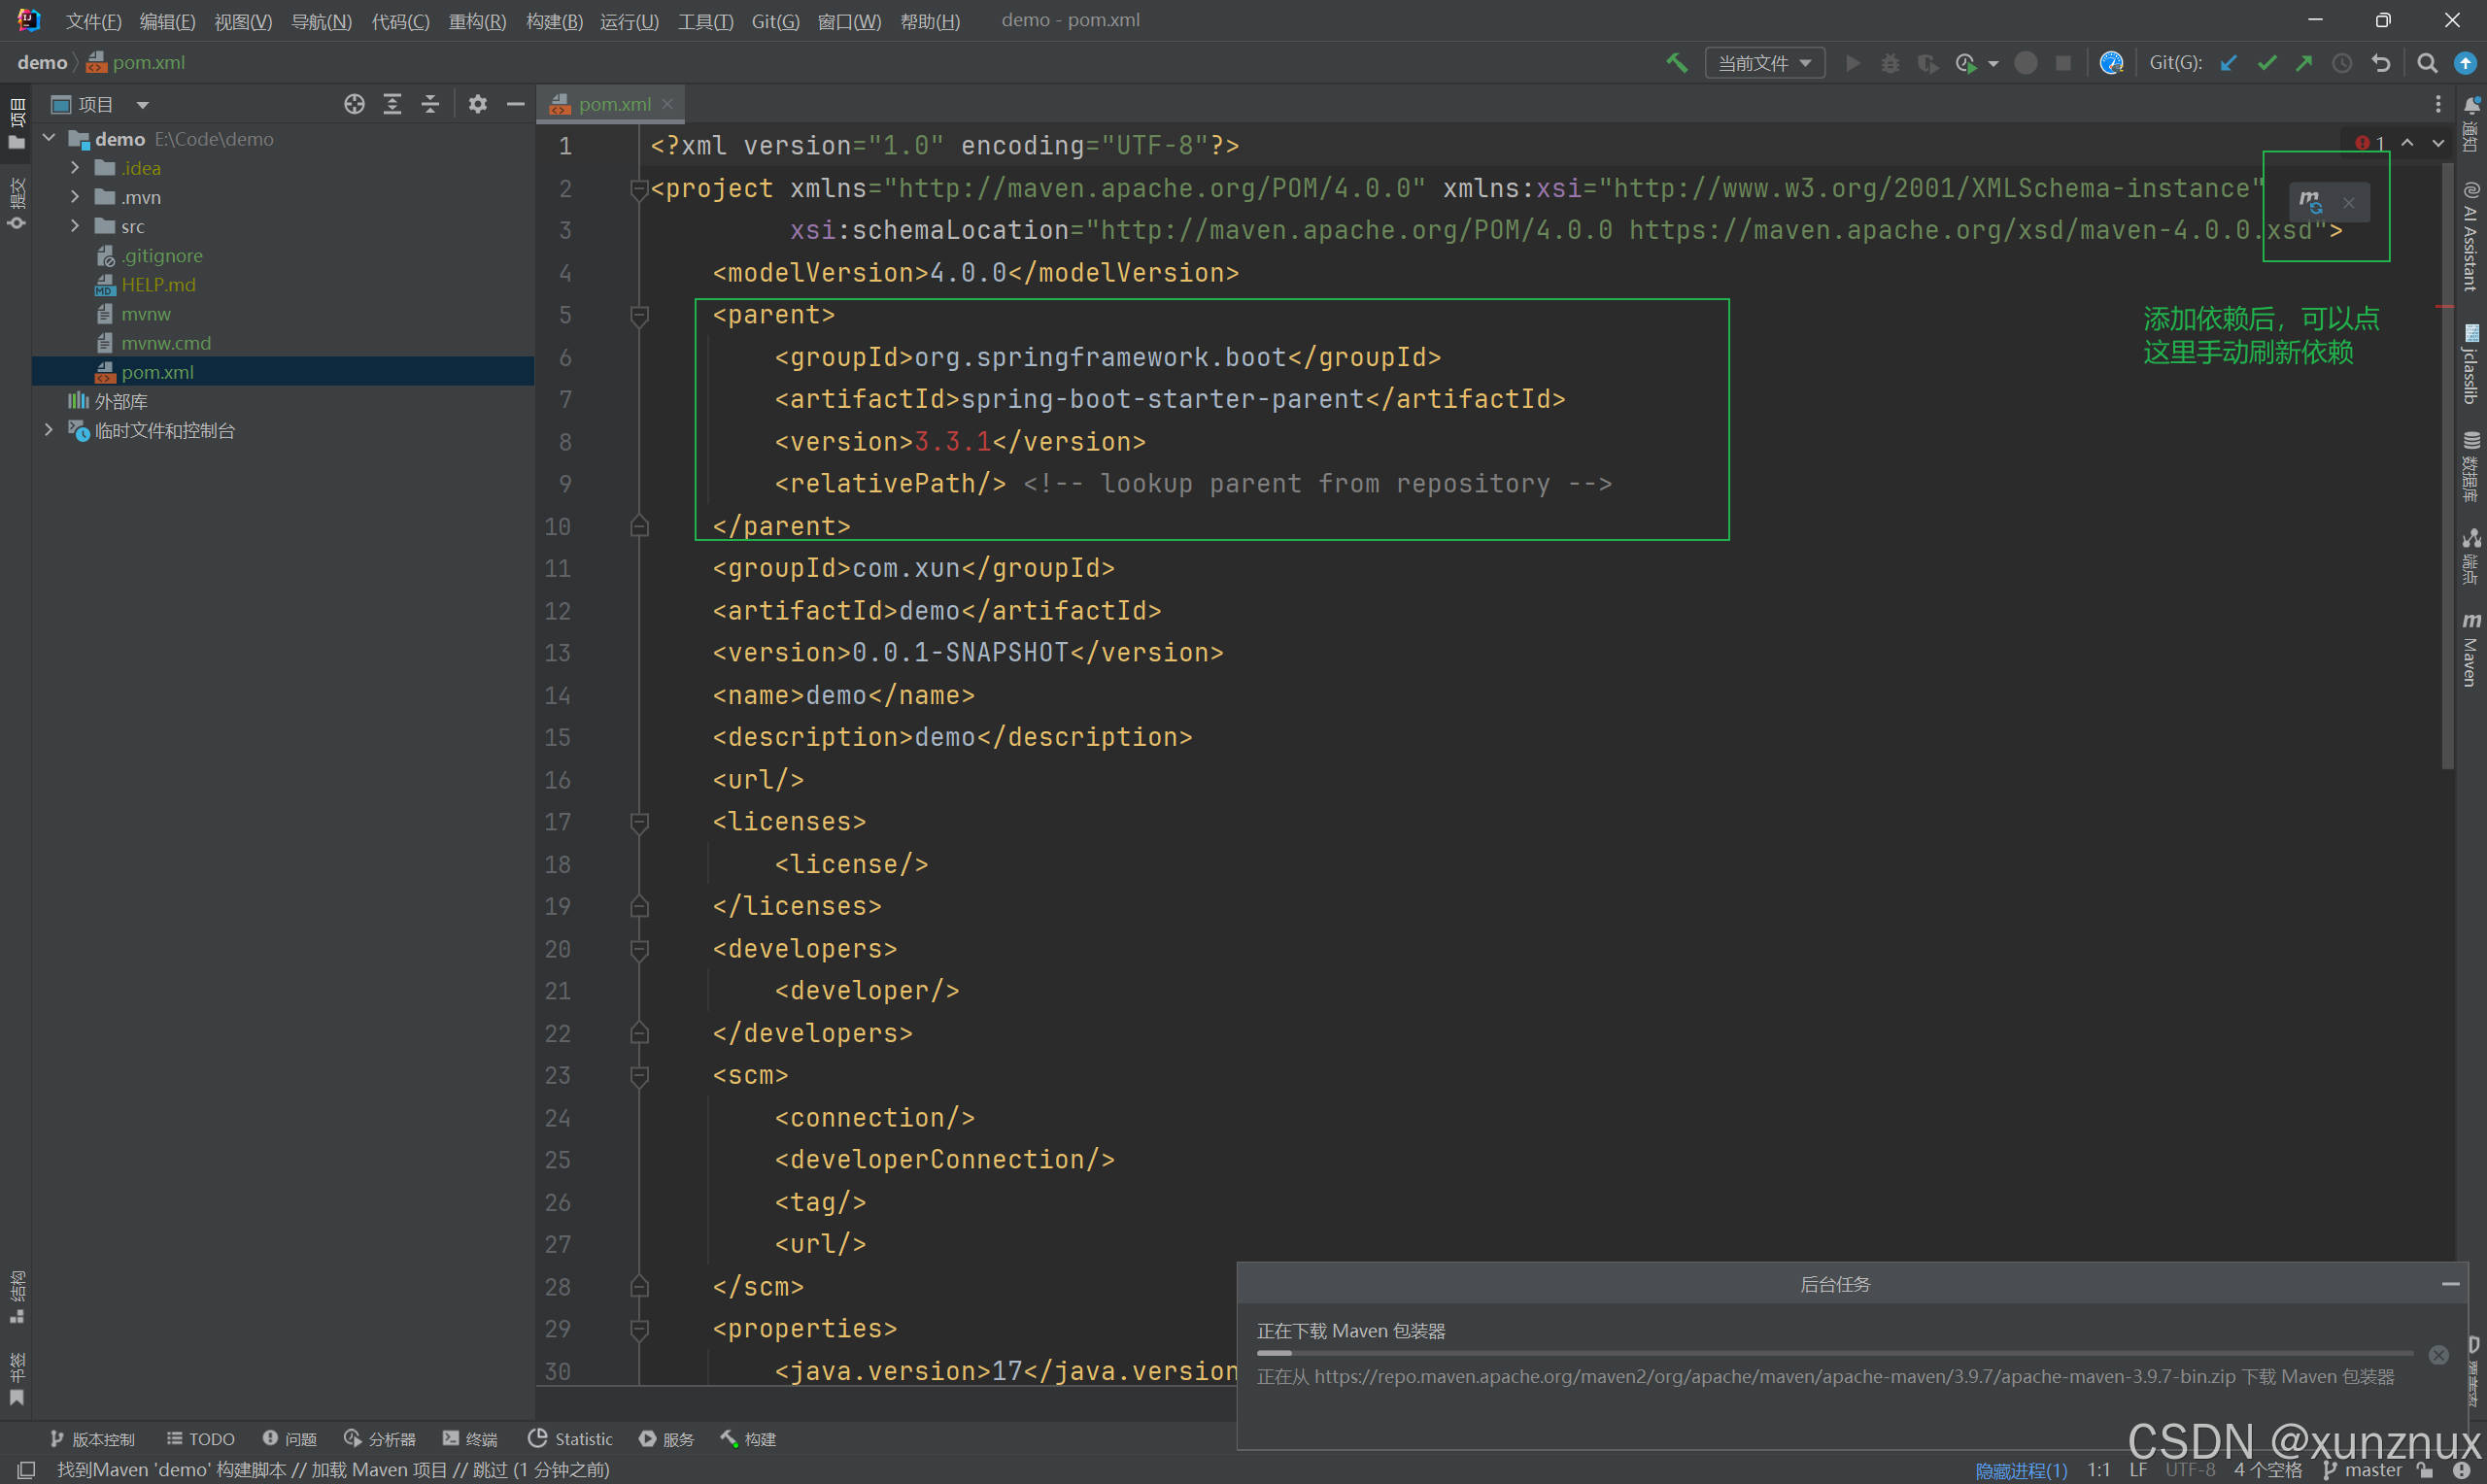The height and width of the screenshot is (1484, 2487).
Task: Expand the src folder
Action: tap(75, 225)
